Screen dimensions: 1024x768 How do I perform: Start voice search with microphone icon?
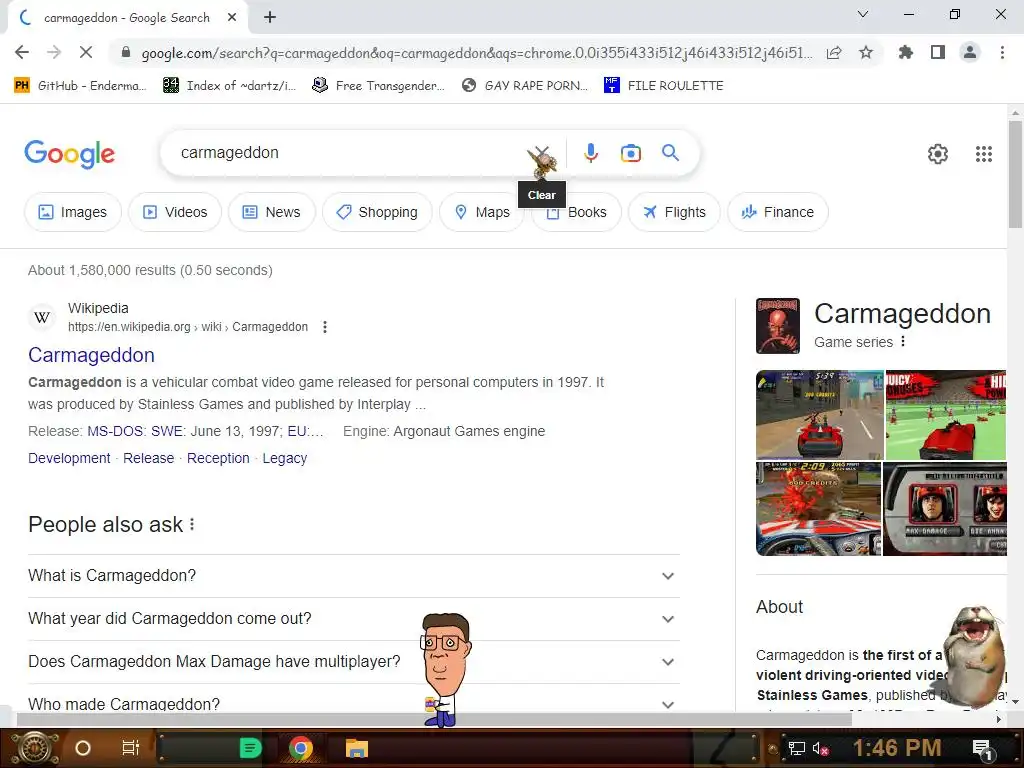coord(591,153)
